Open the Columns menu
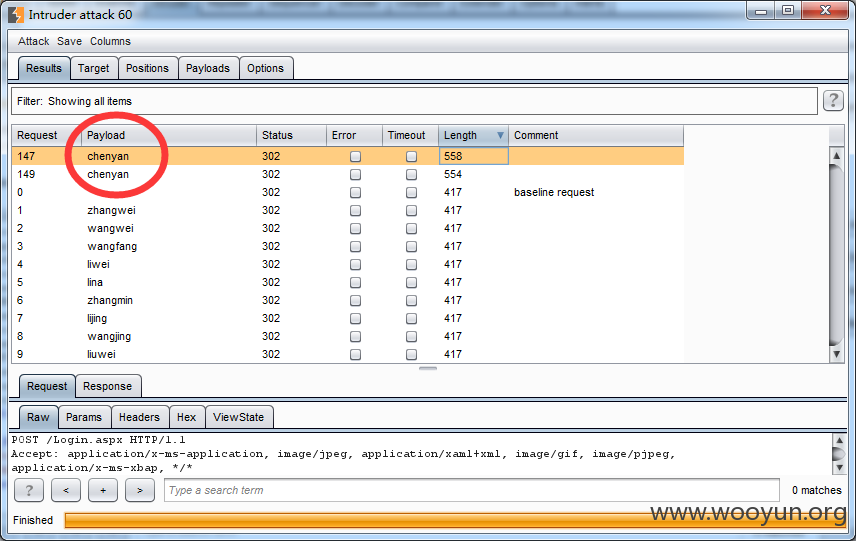This screenshot has width=856, height=541. 110,41
